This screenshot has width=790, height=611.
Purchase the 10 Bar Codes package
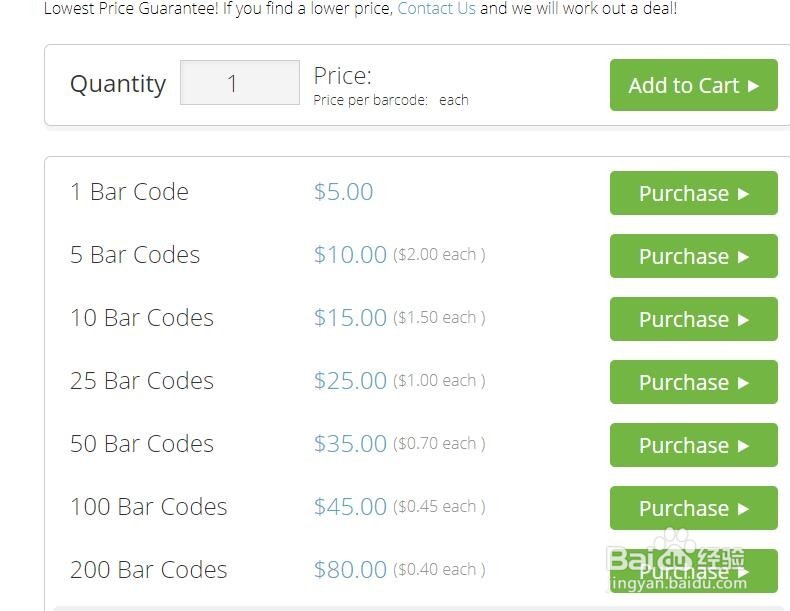coord(693,319)
